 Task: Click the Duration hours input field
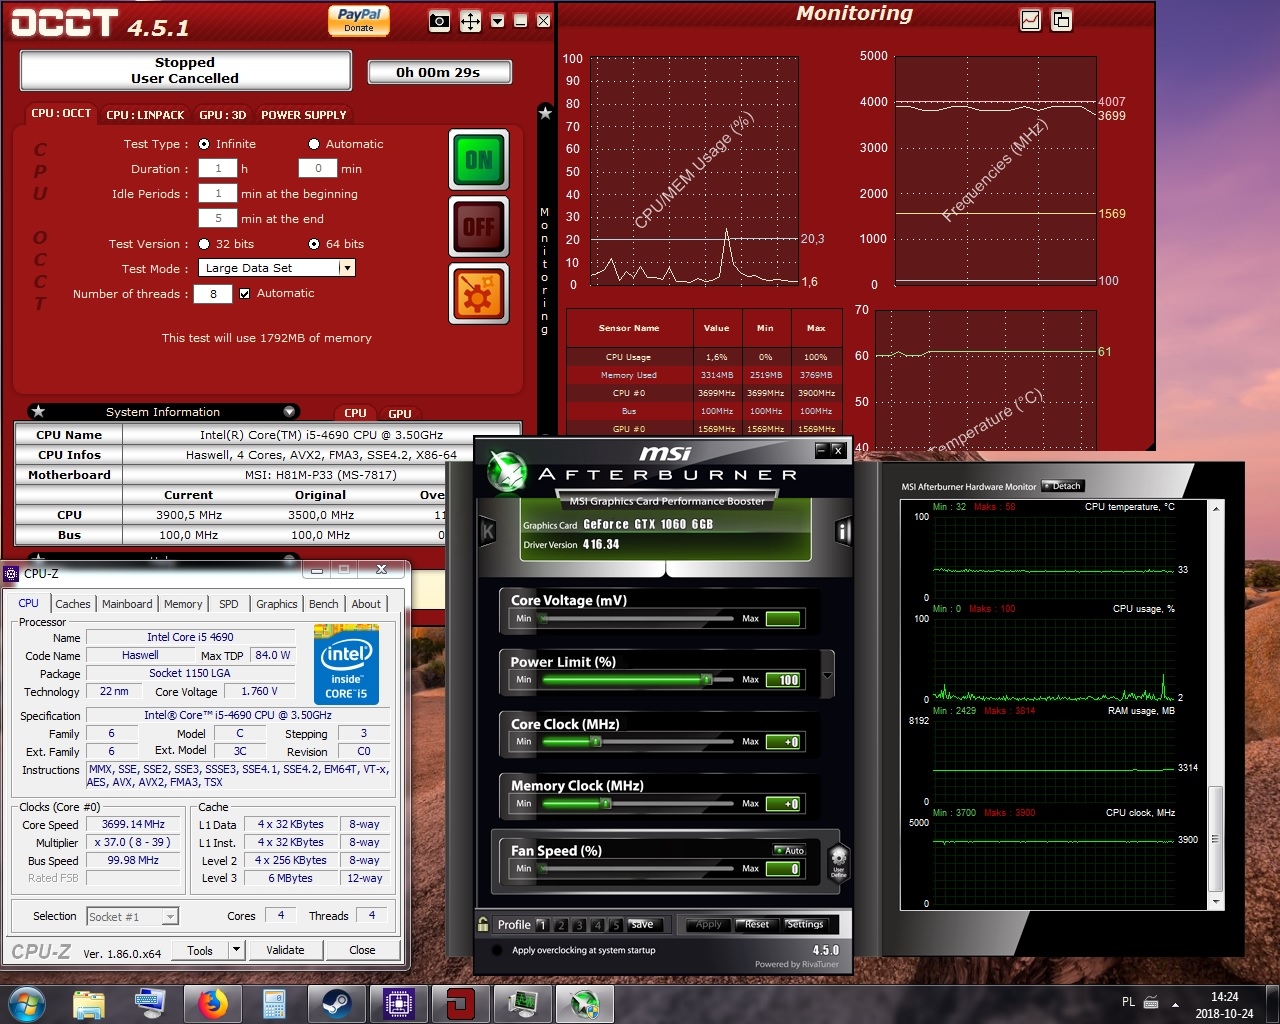coord(217,169)
